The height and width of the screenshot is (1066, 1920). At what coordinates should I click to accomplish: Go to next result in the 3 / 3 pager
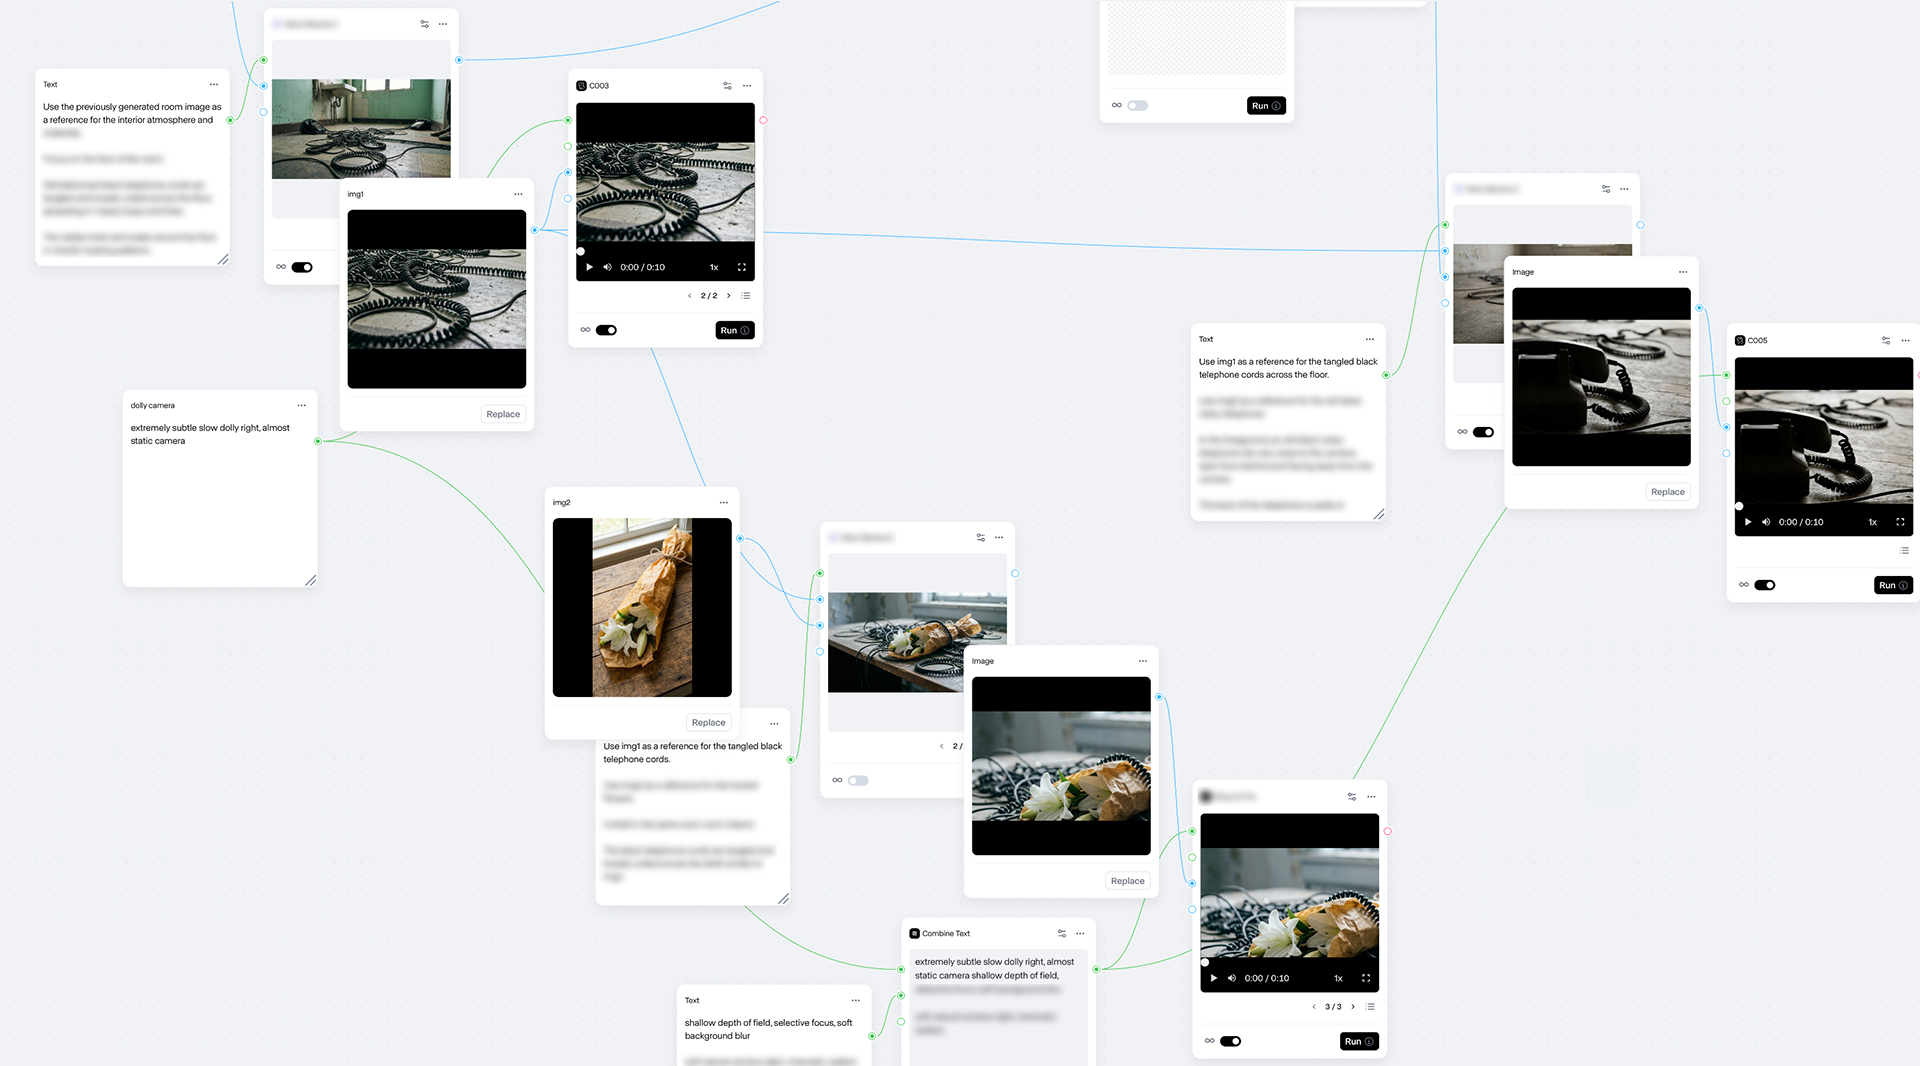click(x=1353, y=1007)
